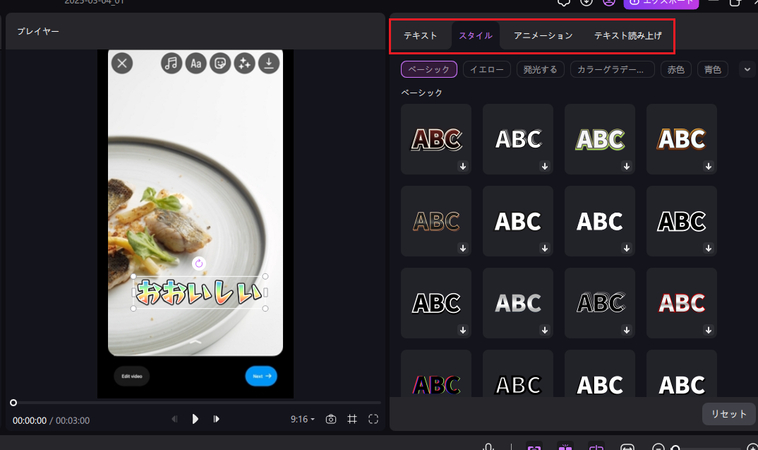
Task: Step forward one frame in the player
Action: 216,419
